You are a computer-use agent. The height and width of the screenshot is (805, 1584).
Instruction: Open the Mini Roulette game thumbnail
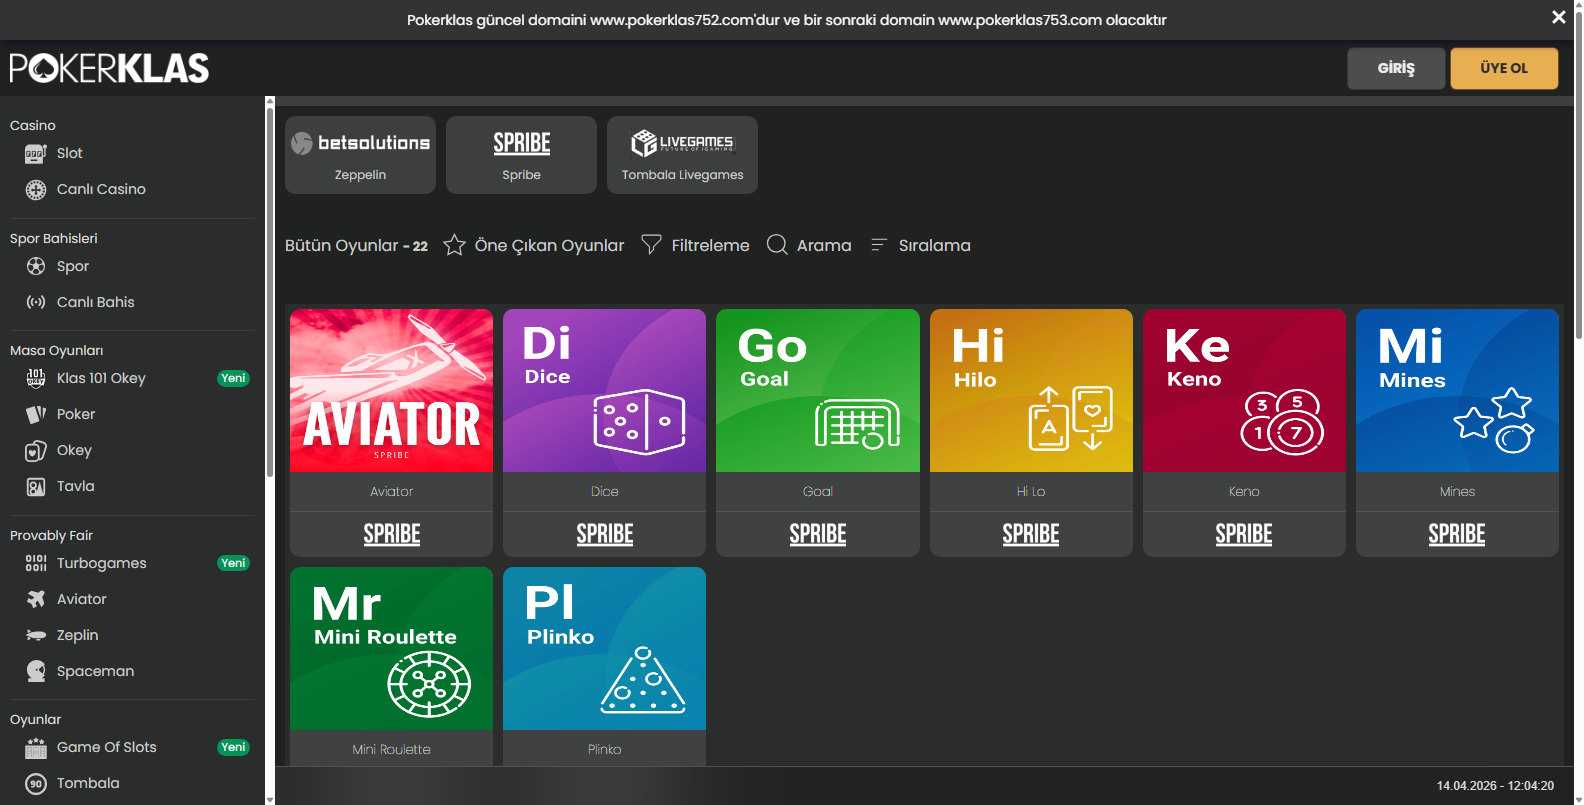pyautogui.click(x=391, y=648)
